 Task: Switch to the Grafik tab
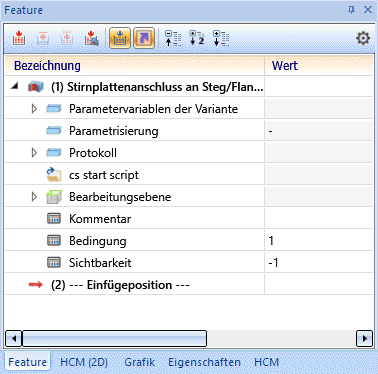pos(139,362)
